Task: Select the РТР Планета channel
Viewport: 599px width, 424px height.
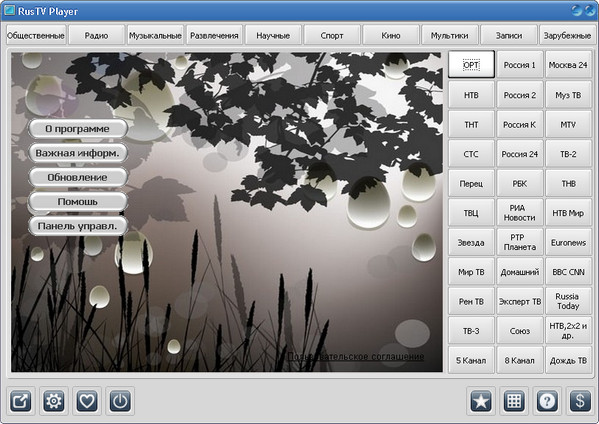Action: tap(520, 242)
